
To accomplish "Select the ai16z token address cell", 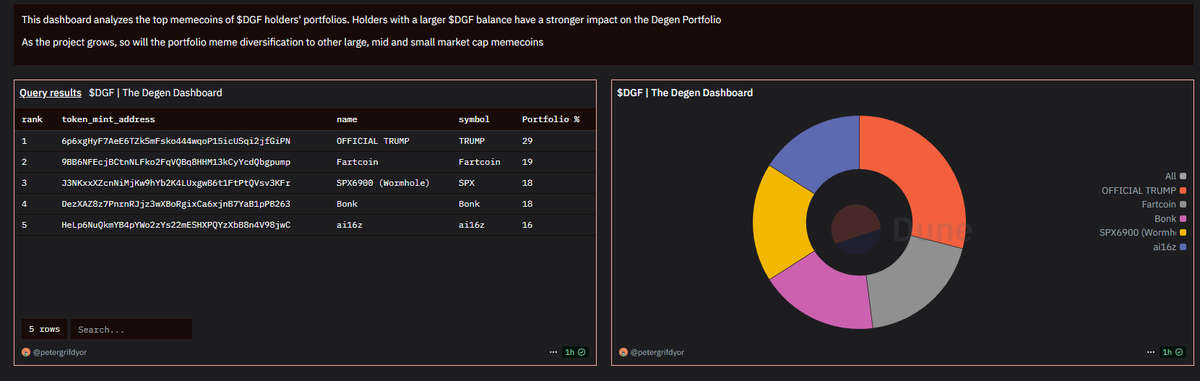I will 176,225.
